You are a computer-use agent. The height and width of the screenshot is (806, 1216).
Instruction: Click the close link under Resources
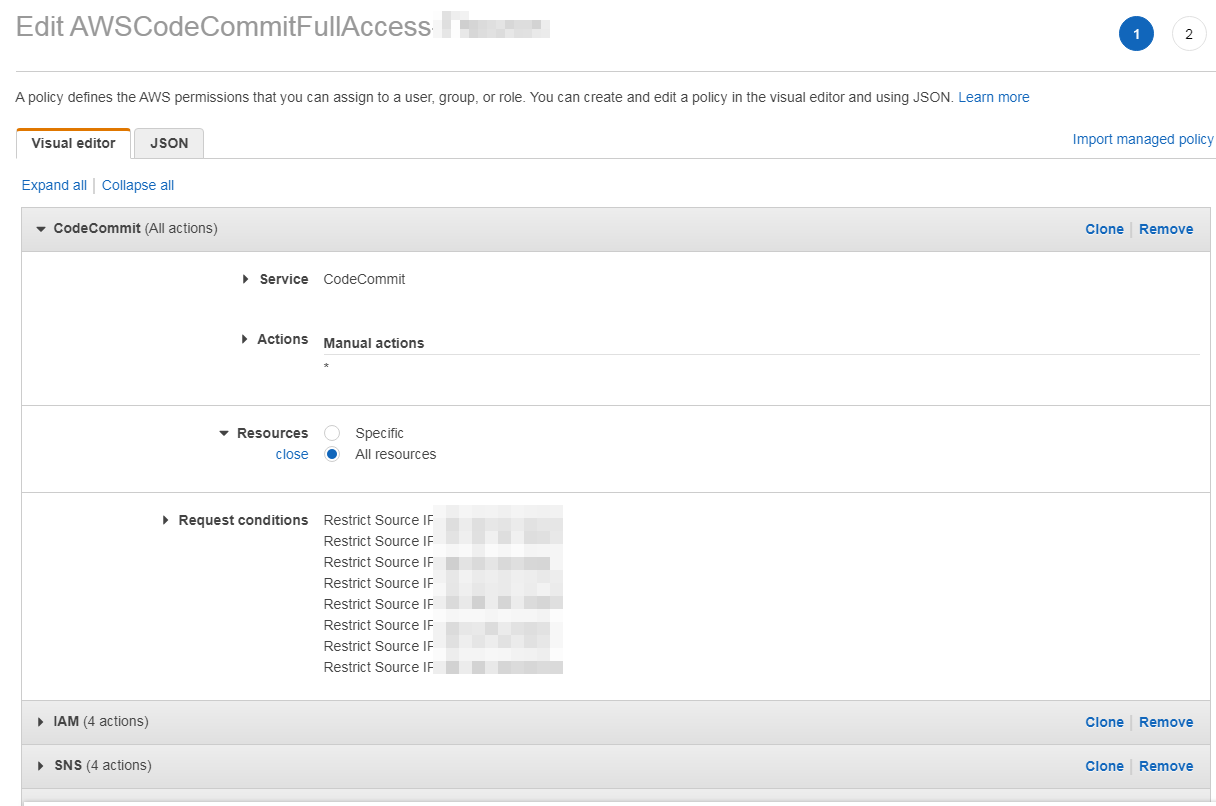point(292,454)
